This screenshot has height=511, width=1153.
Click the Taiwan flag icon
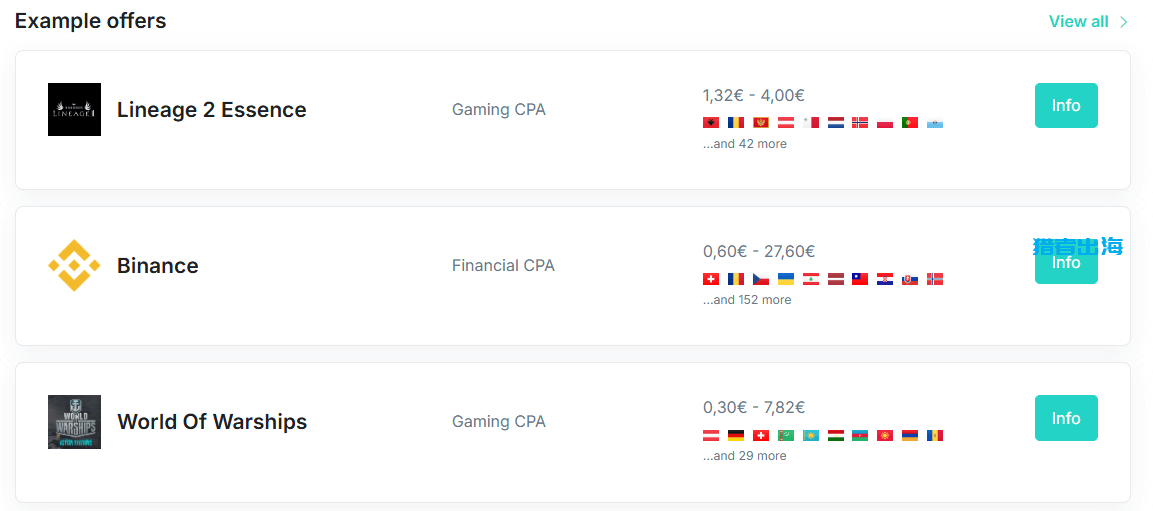coord(860,279)
